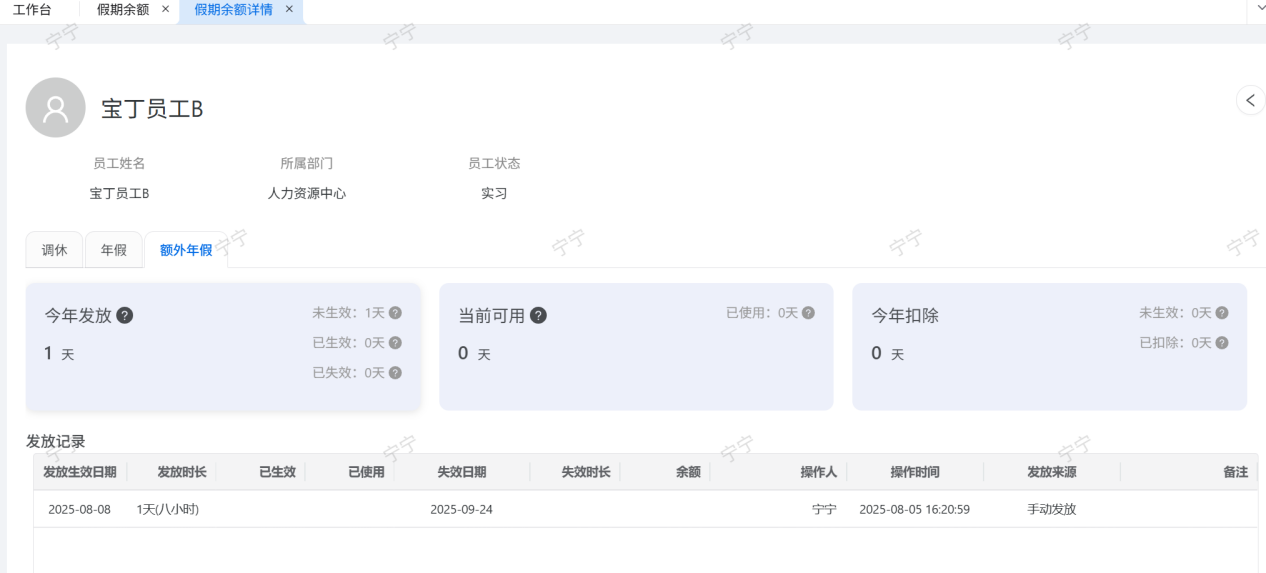Collapse panel with left chevron button
Screen dimensions: 1266x573
(1250, 100)
